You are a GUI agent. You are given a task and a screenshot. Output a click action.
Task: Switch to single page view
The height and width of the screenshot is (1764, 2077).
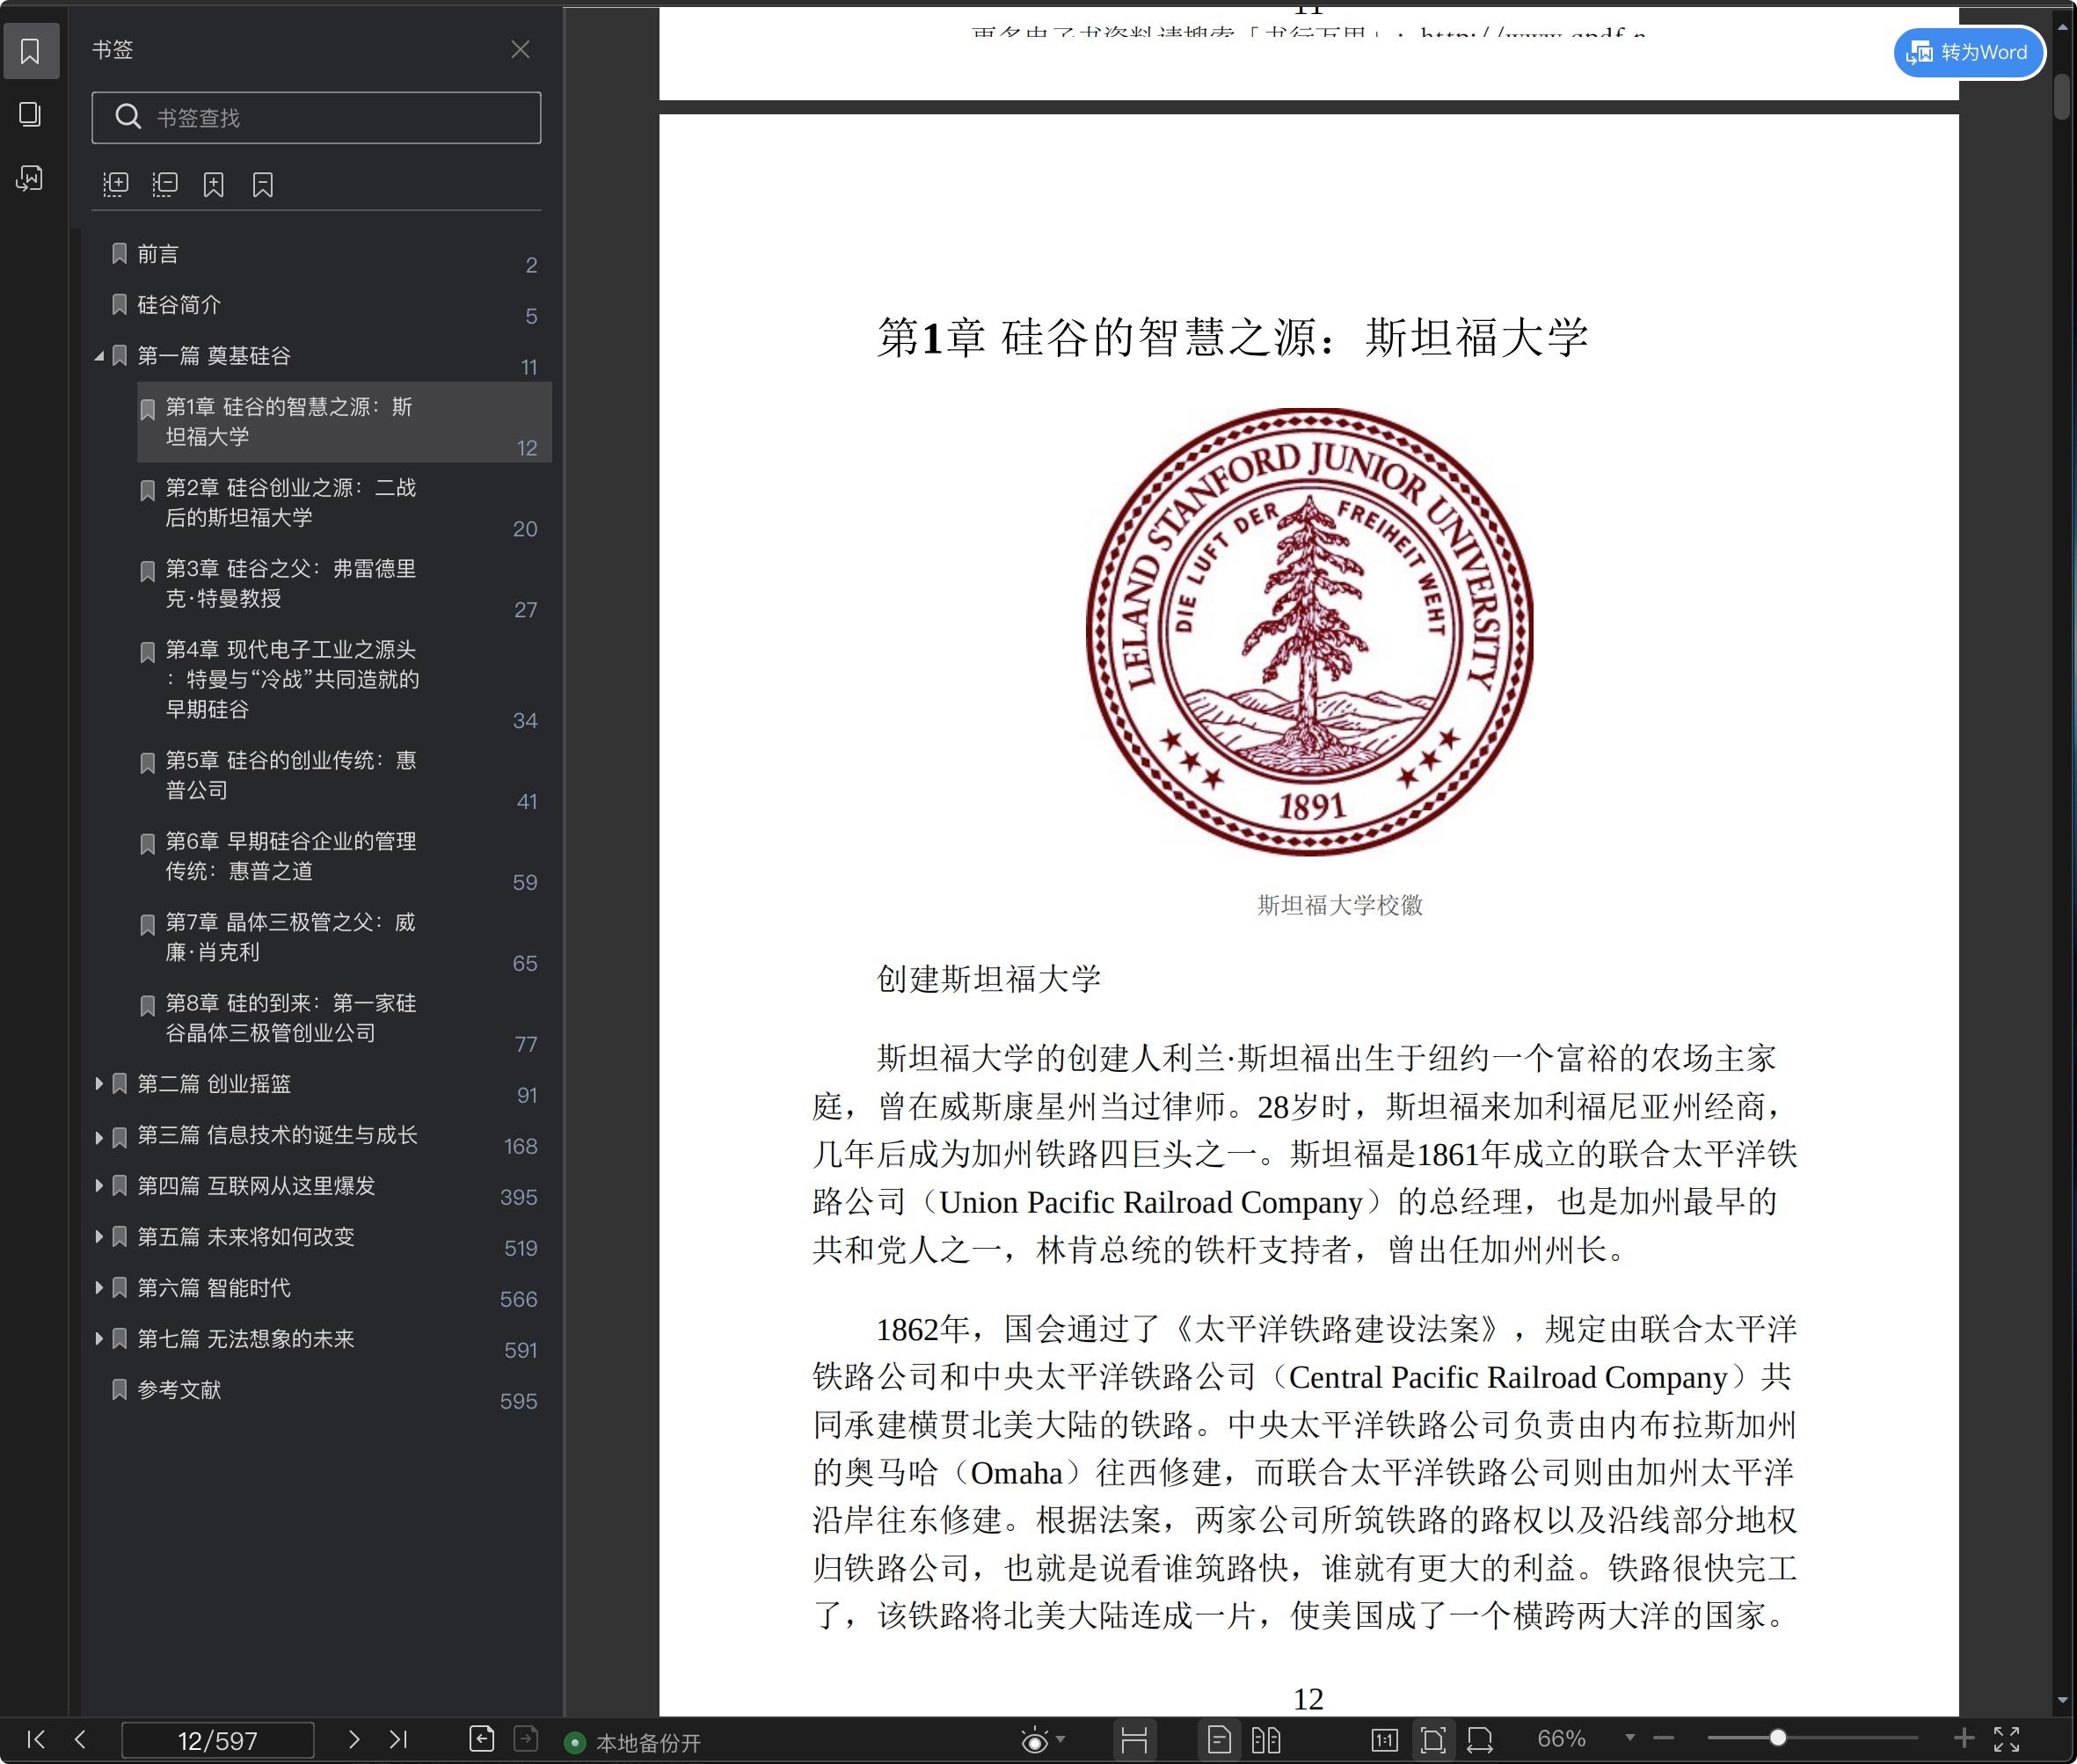point(1219,1740)
